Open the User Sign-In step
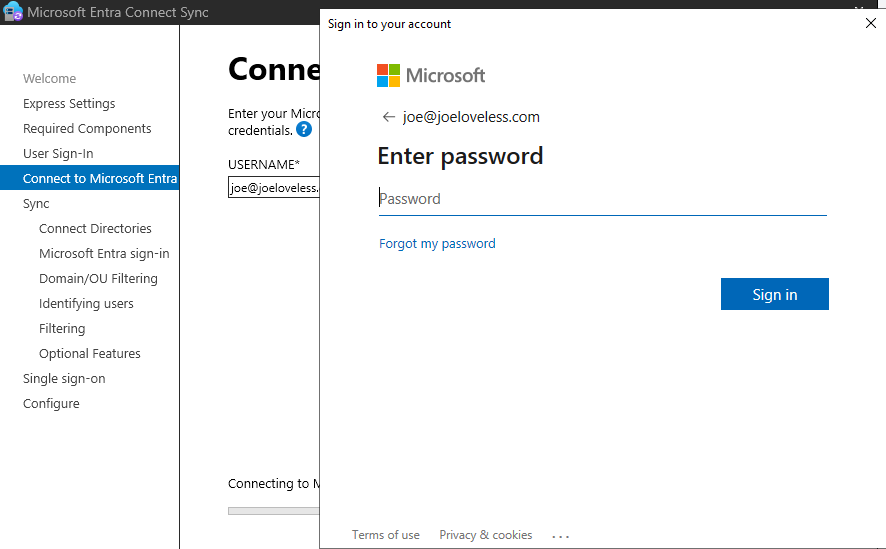The height and width of the screenshot is (549, 886). click(x=58, y=154)
